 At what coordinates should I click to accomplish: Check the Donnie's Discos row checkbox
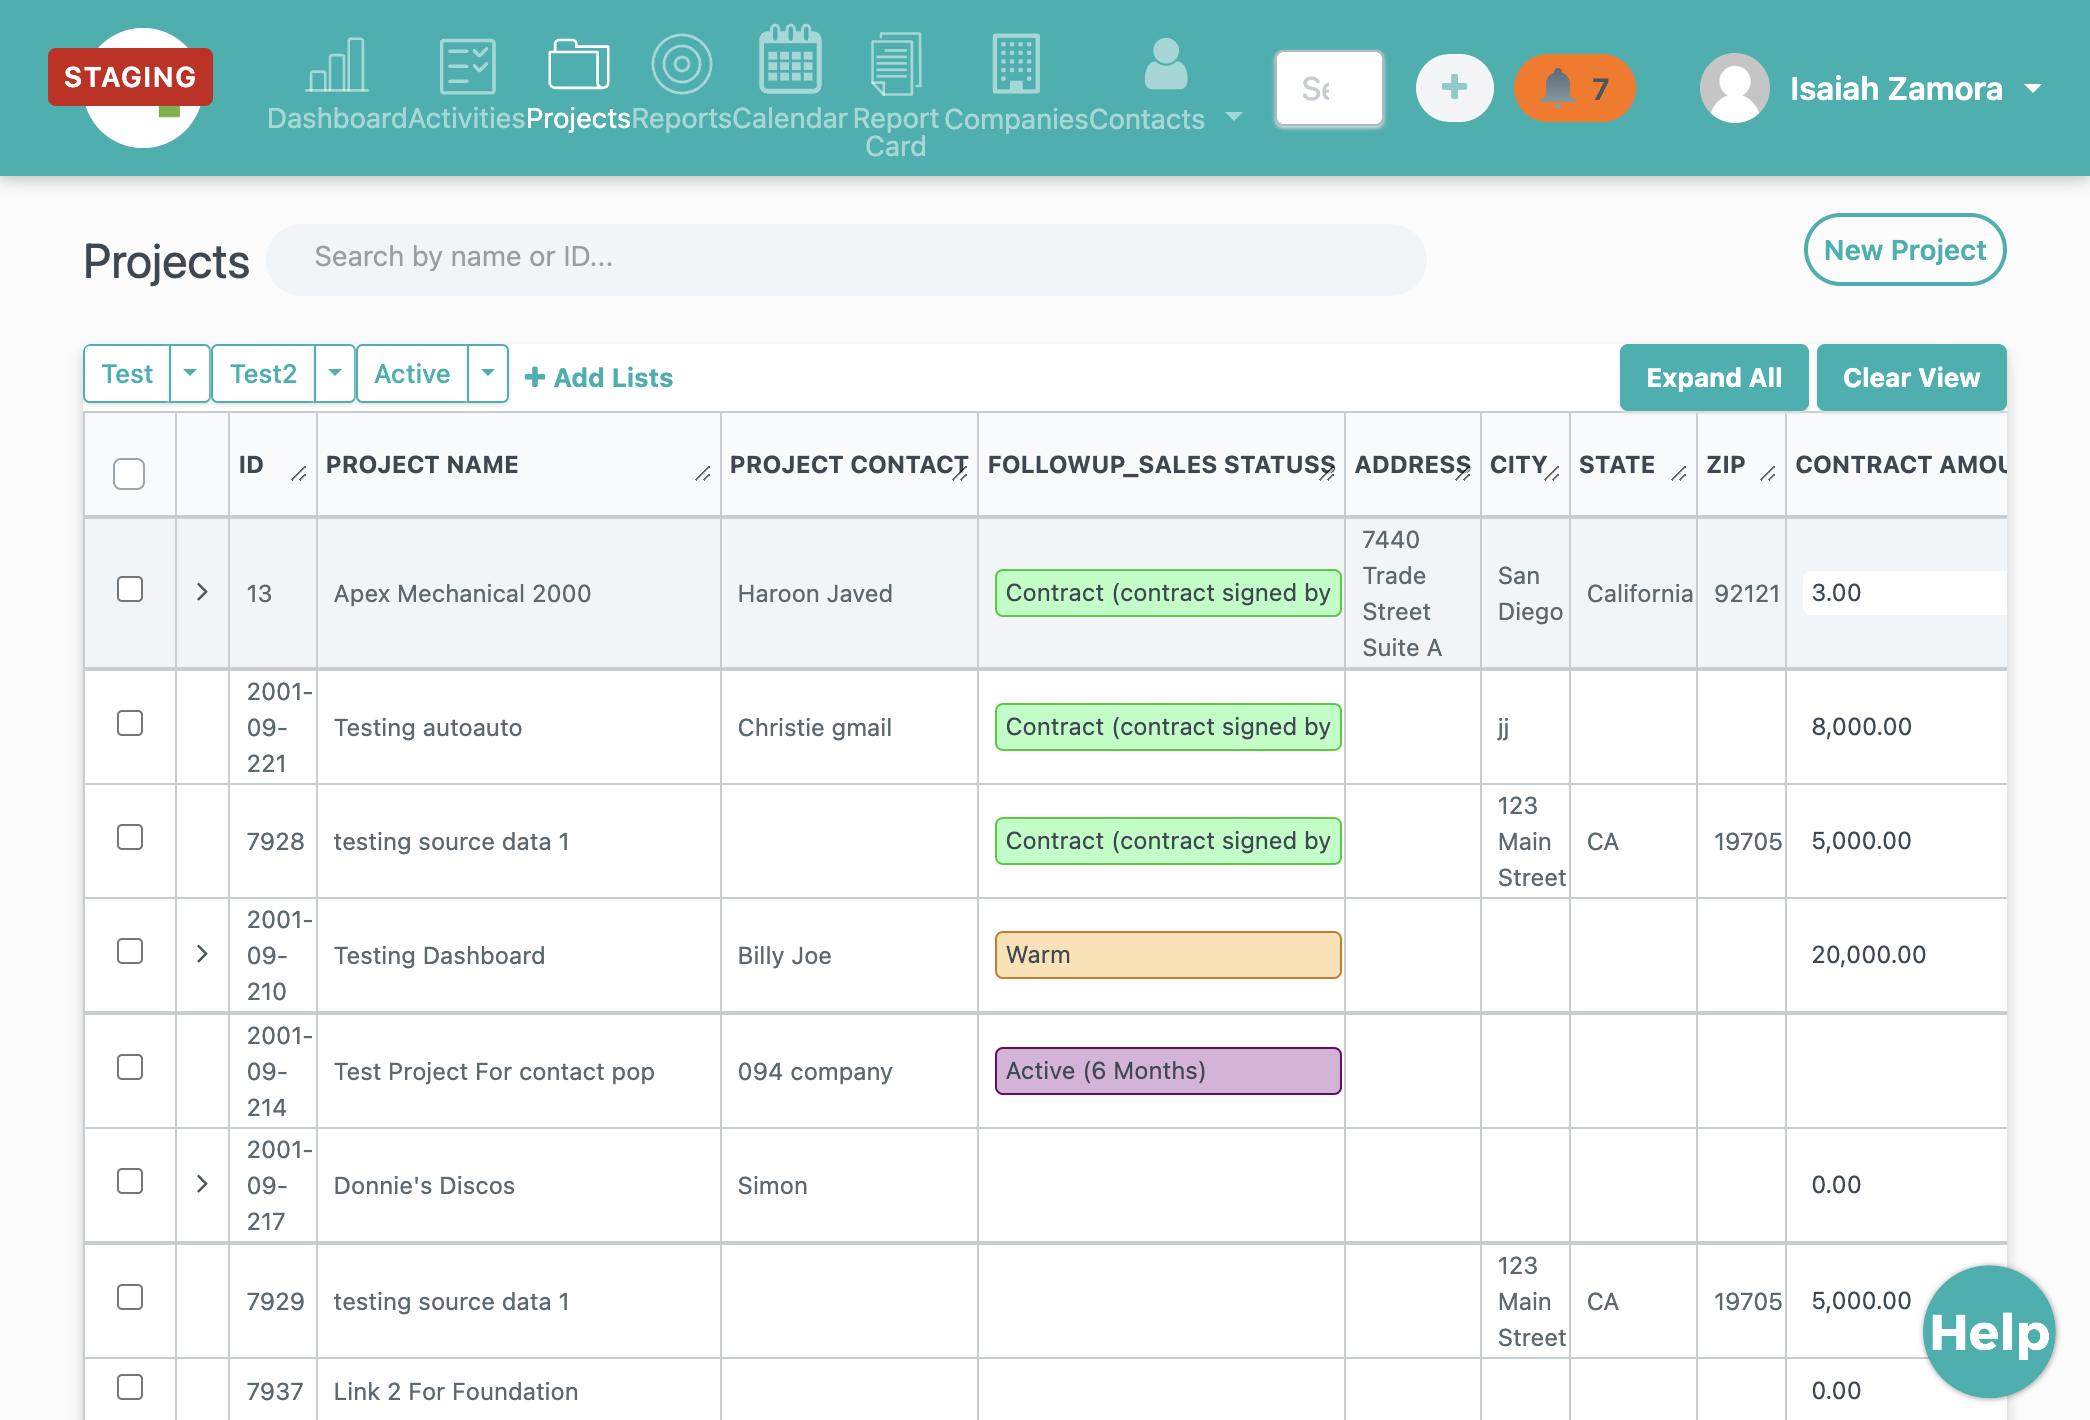[130, 1181]
